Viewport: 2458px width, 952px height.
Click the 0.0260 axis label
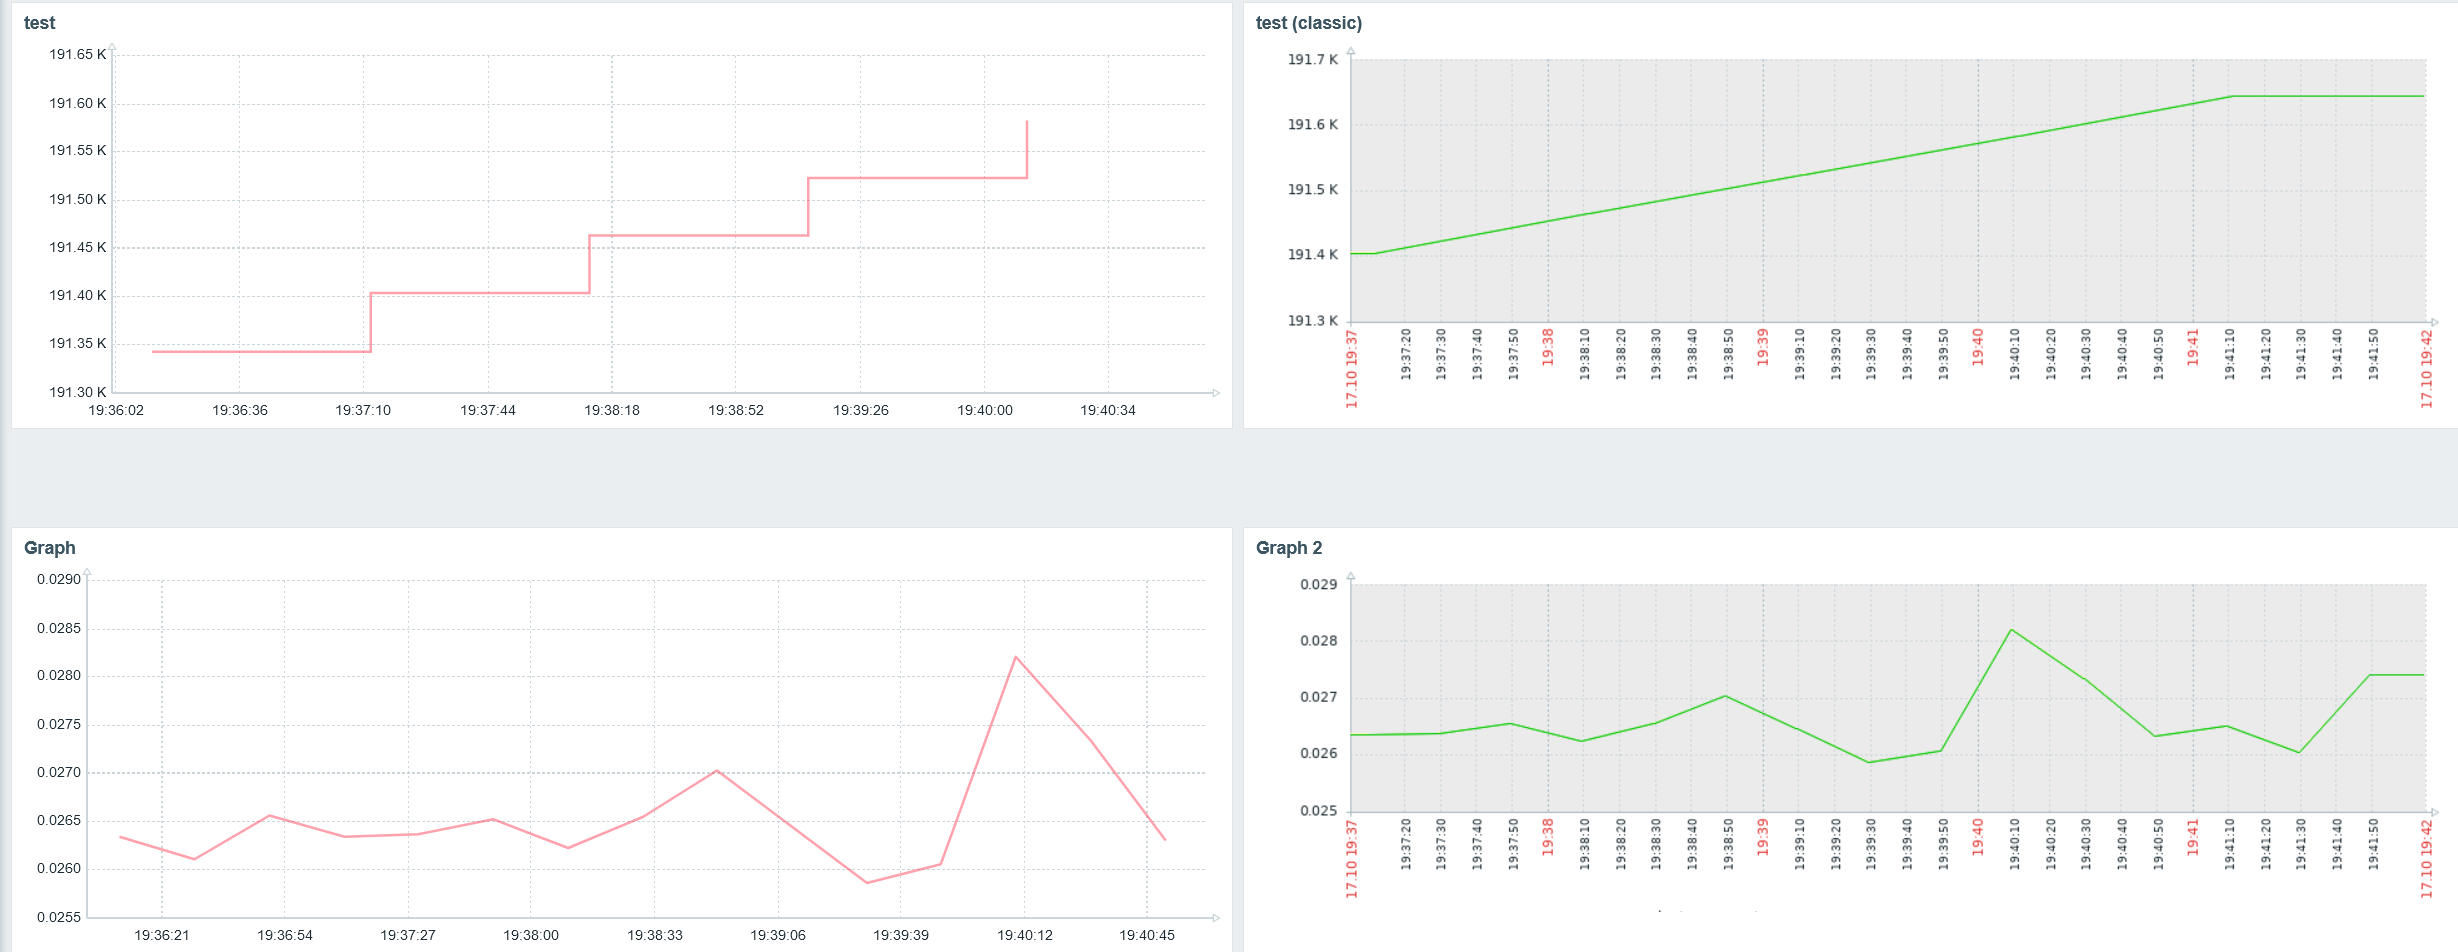59,868
